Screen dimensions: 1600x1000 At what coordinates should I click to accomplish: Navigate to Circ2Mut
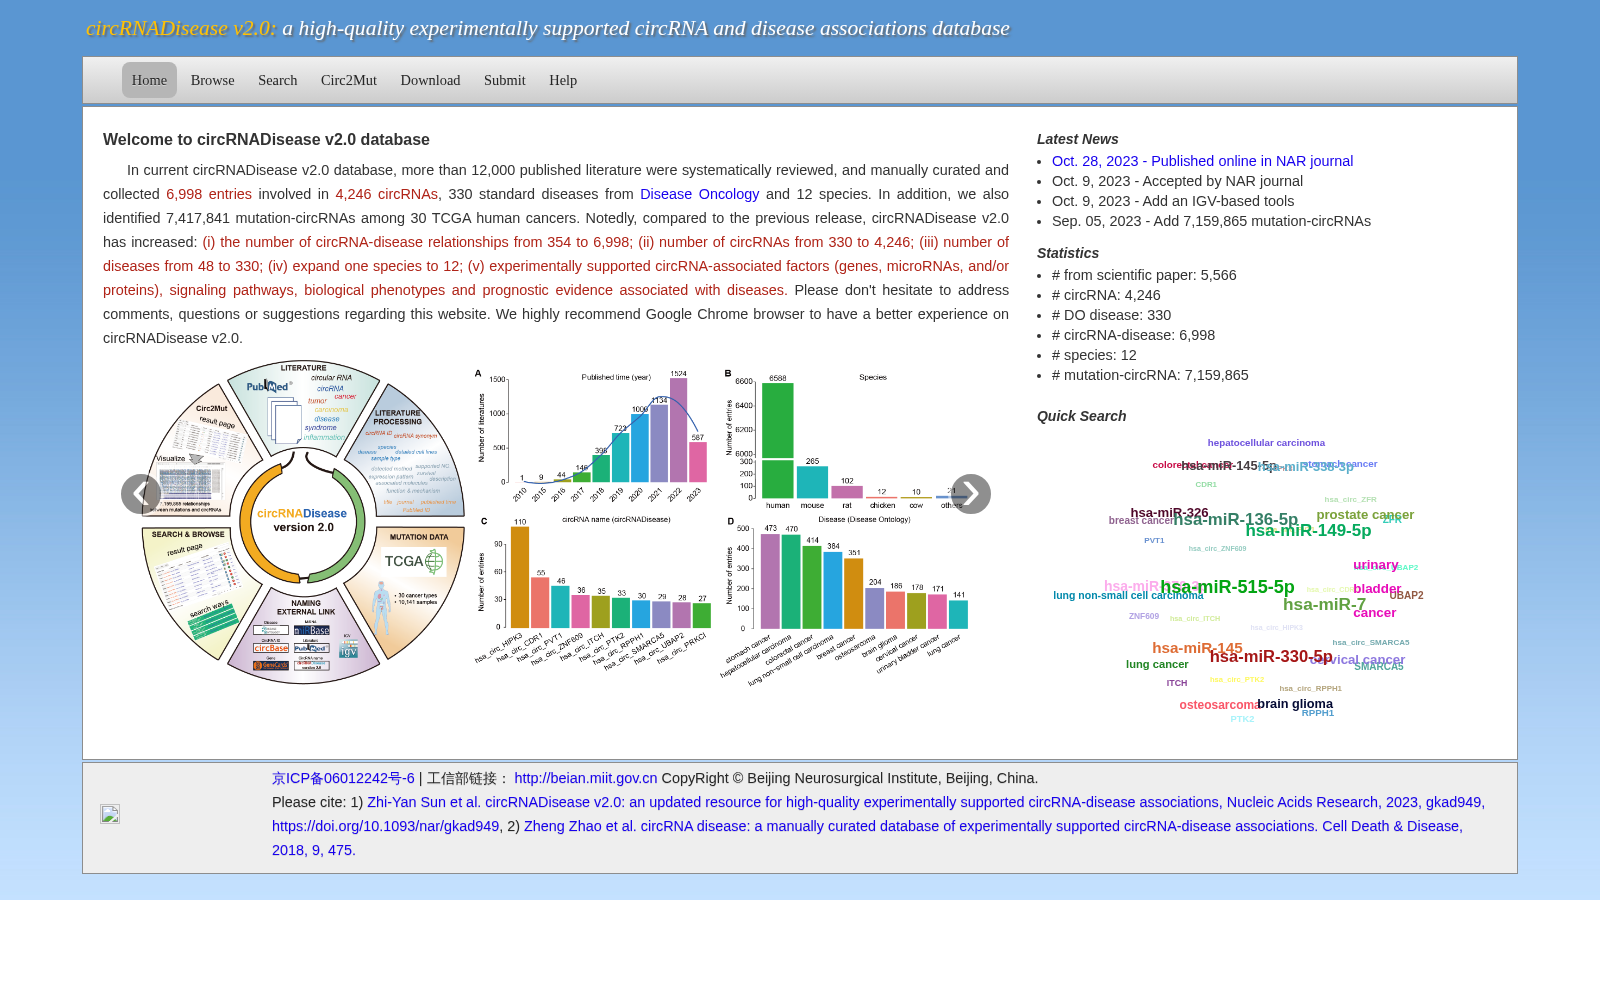coord(349,80)
